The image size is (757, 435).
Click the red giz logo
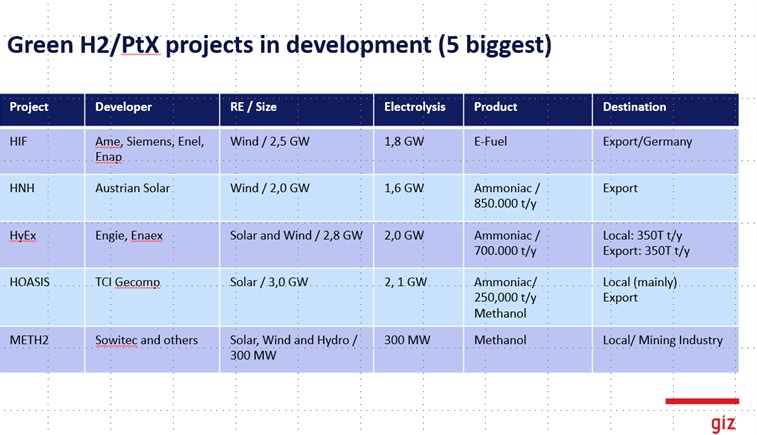click(723, 422)
